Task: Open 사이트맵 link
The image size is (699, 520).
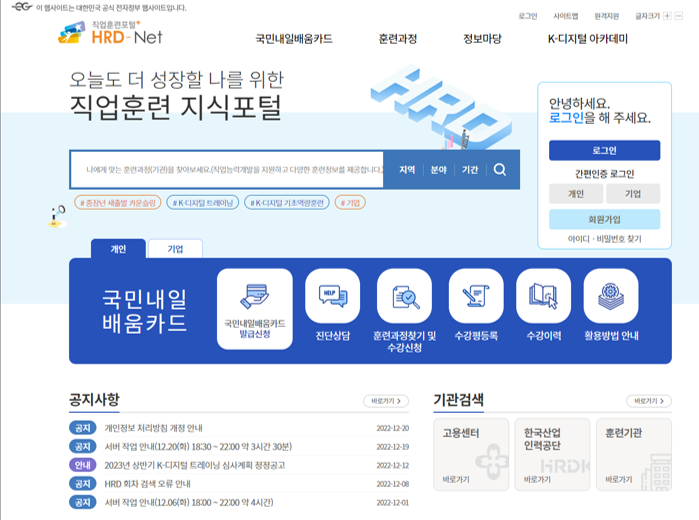Action: (566, 16)
